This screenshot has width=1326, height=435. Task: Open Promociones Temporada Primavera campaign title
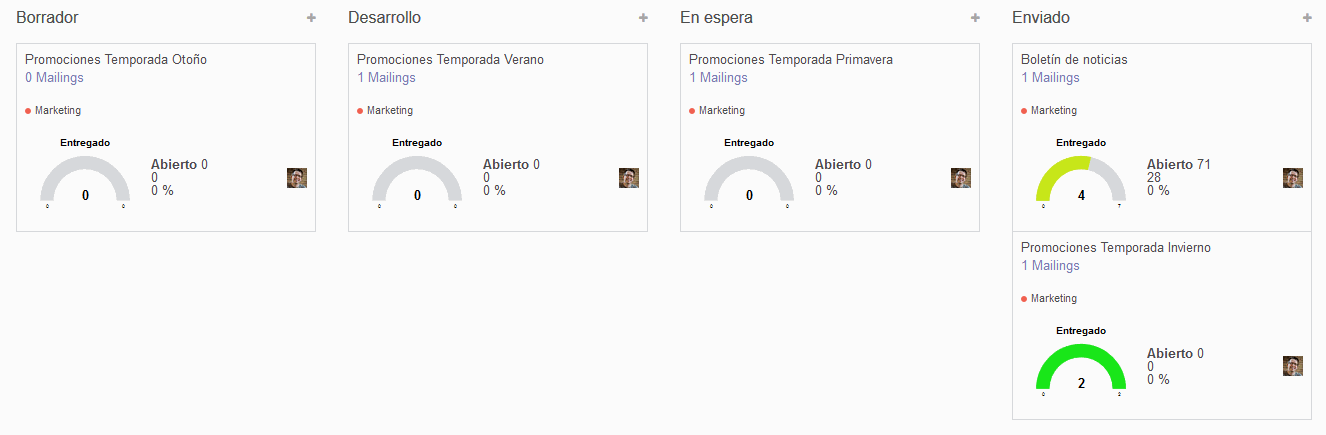[x=790, y=60]
